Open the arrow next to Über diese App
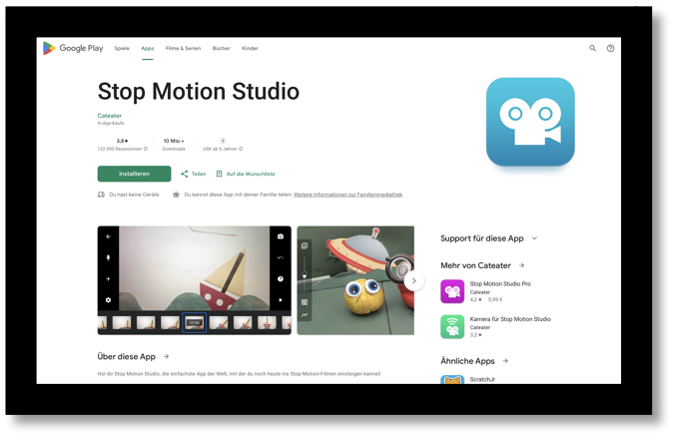Viewport: 681px width, 440px height. point(166,356)
